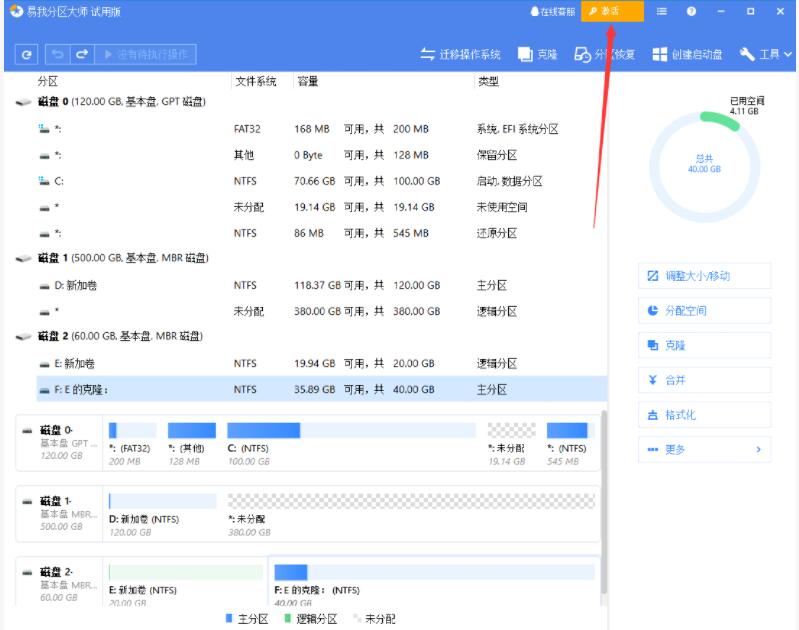Click 格式化 format button
Image resolution: width=799 pixels, height=630 pixels.
click(704, 415)
